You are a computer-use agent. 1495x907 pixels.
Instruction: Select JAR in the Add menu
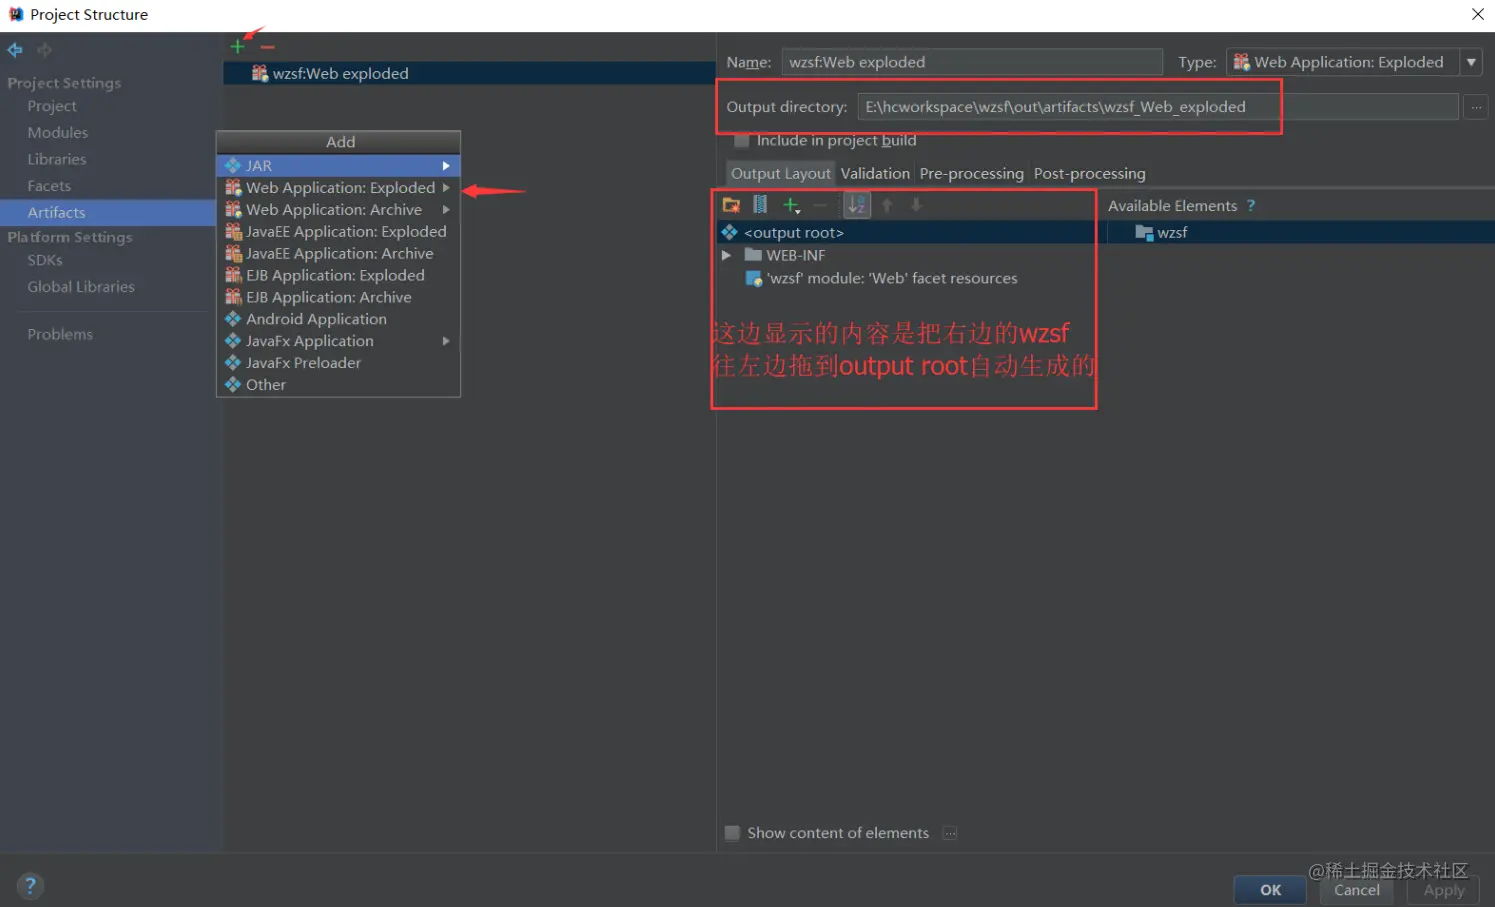click(x=338, y=166)
